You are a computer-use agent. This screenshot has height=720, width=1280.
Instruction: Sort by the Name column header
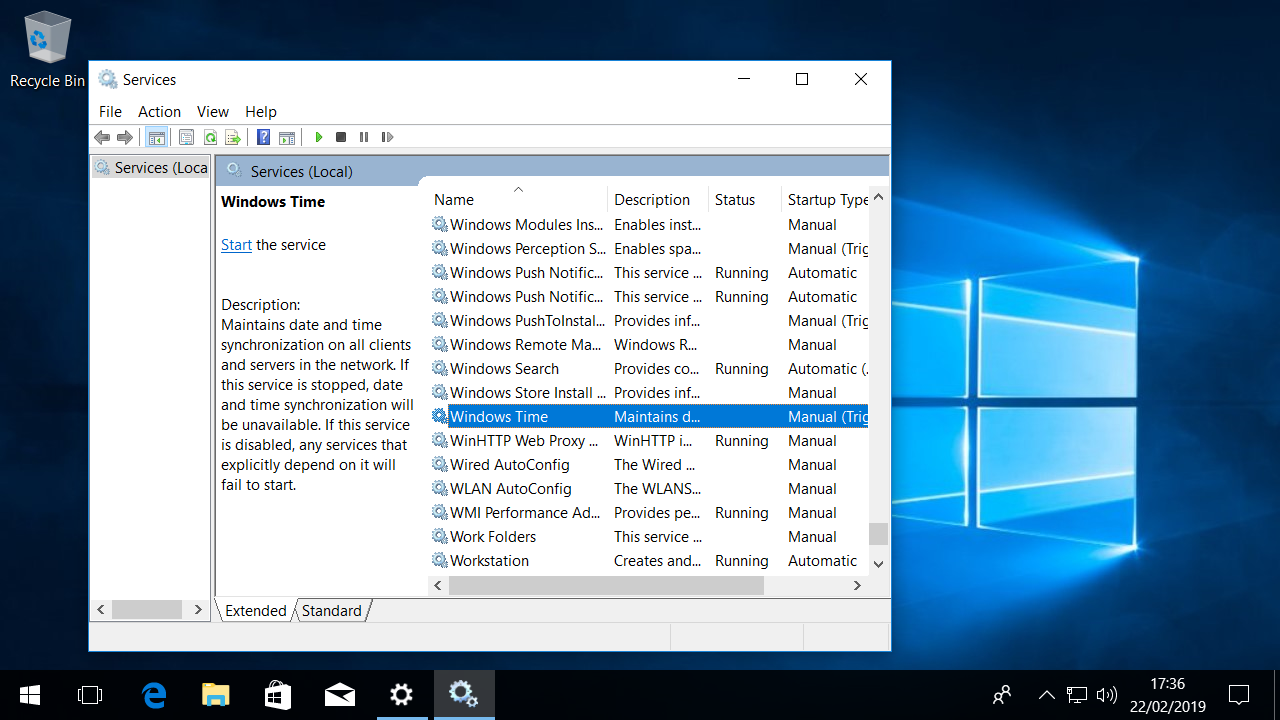(x=518, y=200)
